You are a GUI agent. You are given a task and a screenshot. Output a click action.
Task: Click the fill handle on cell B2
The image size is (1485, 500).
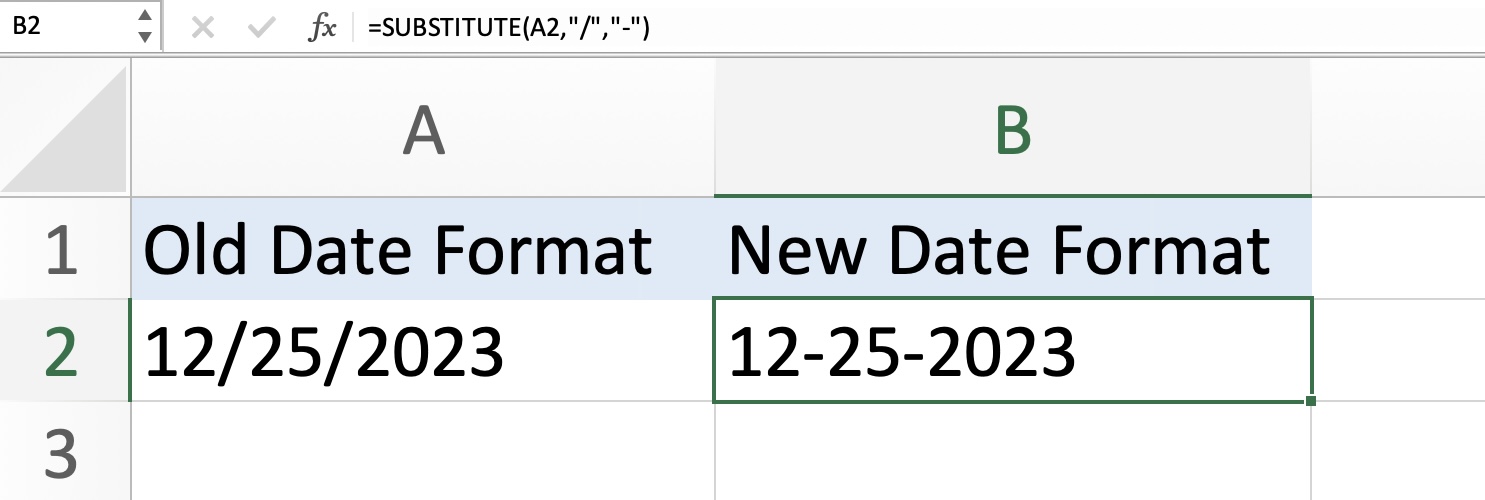1310,401
